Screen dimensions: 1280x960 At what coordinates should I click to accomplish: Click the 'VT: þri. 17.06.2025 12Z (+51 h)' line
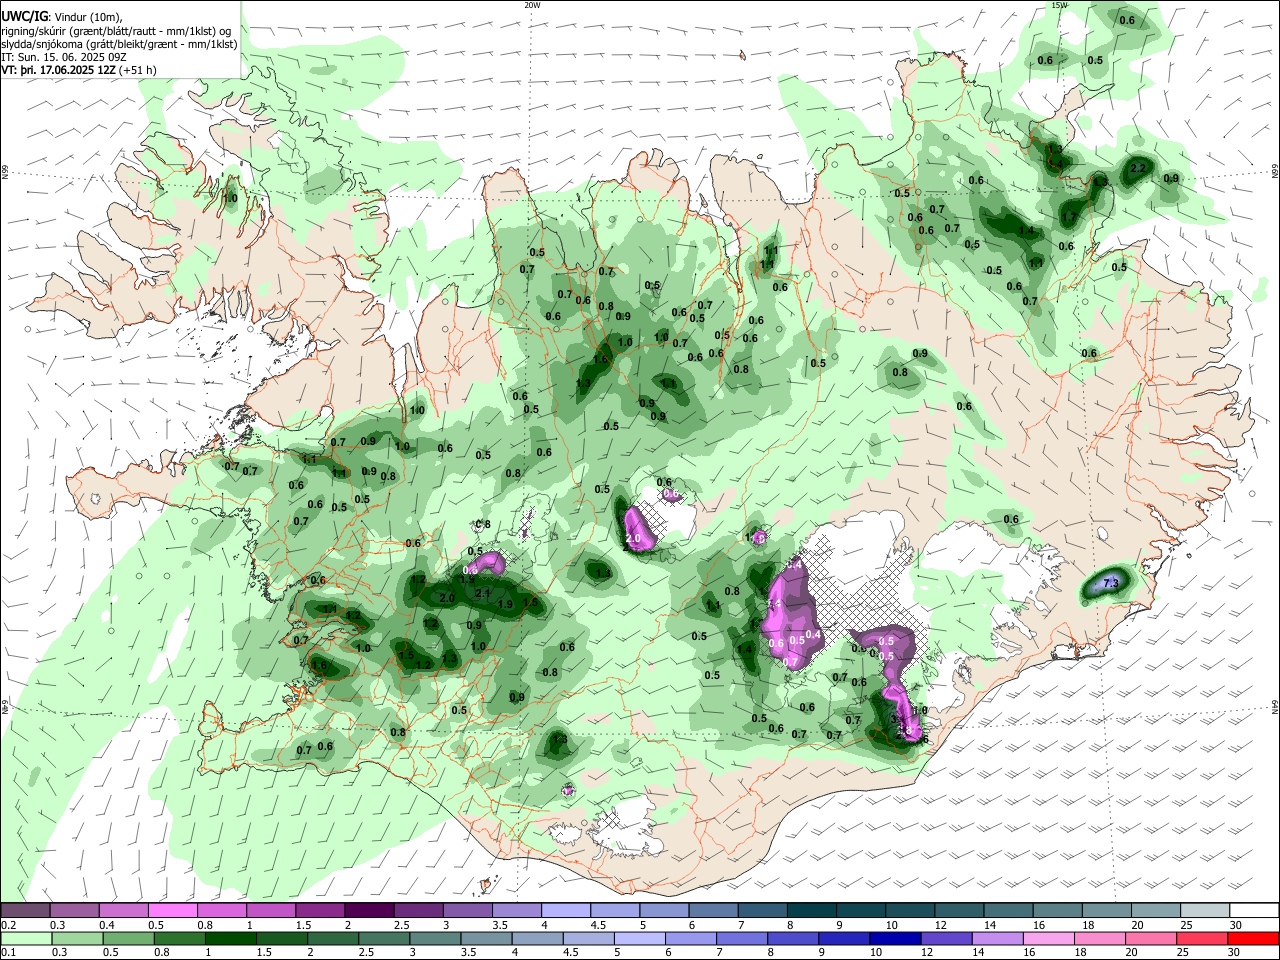[x=79, y=70]
